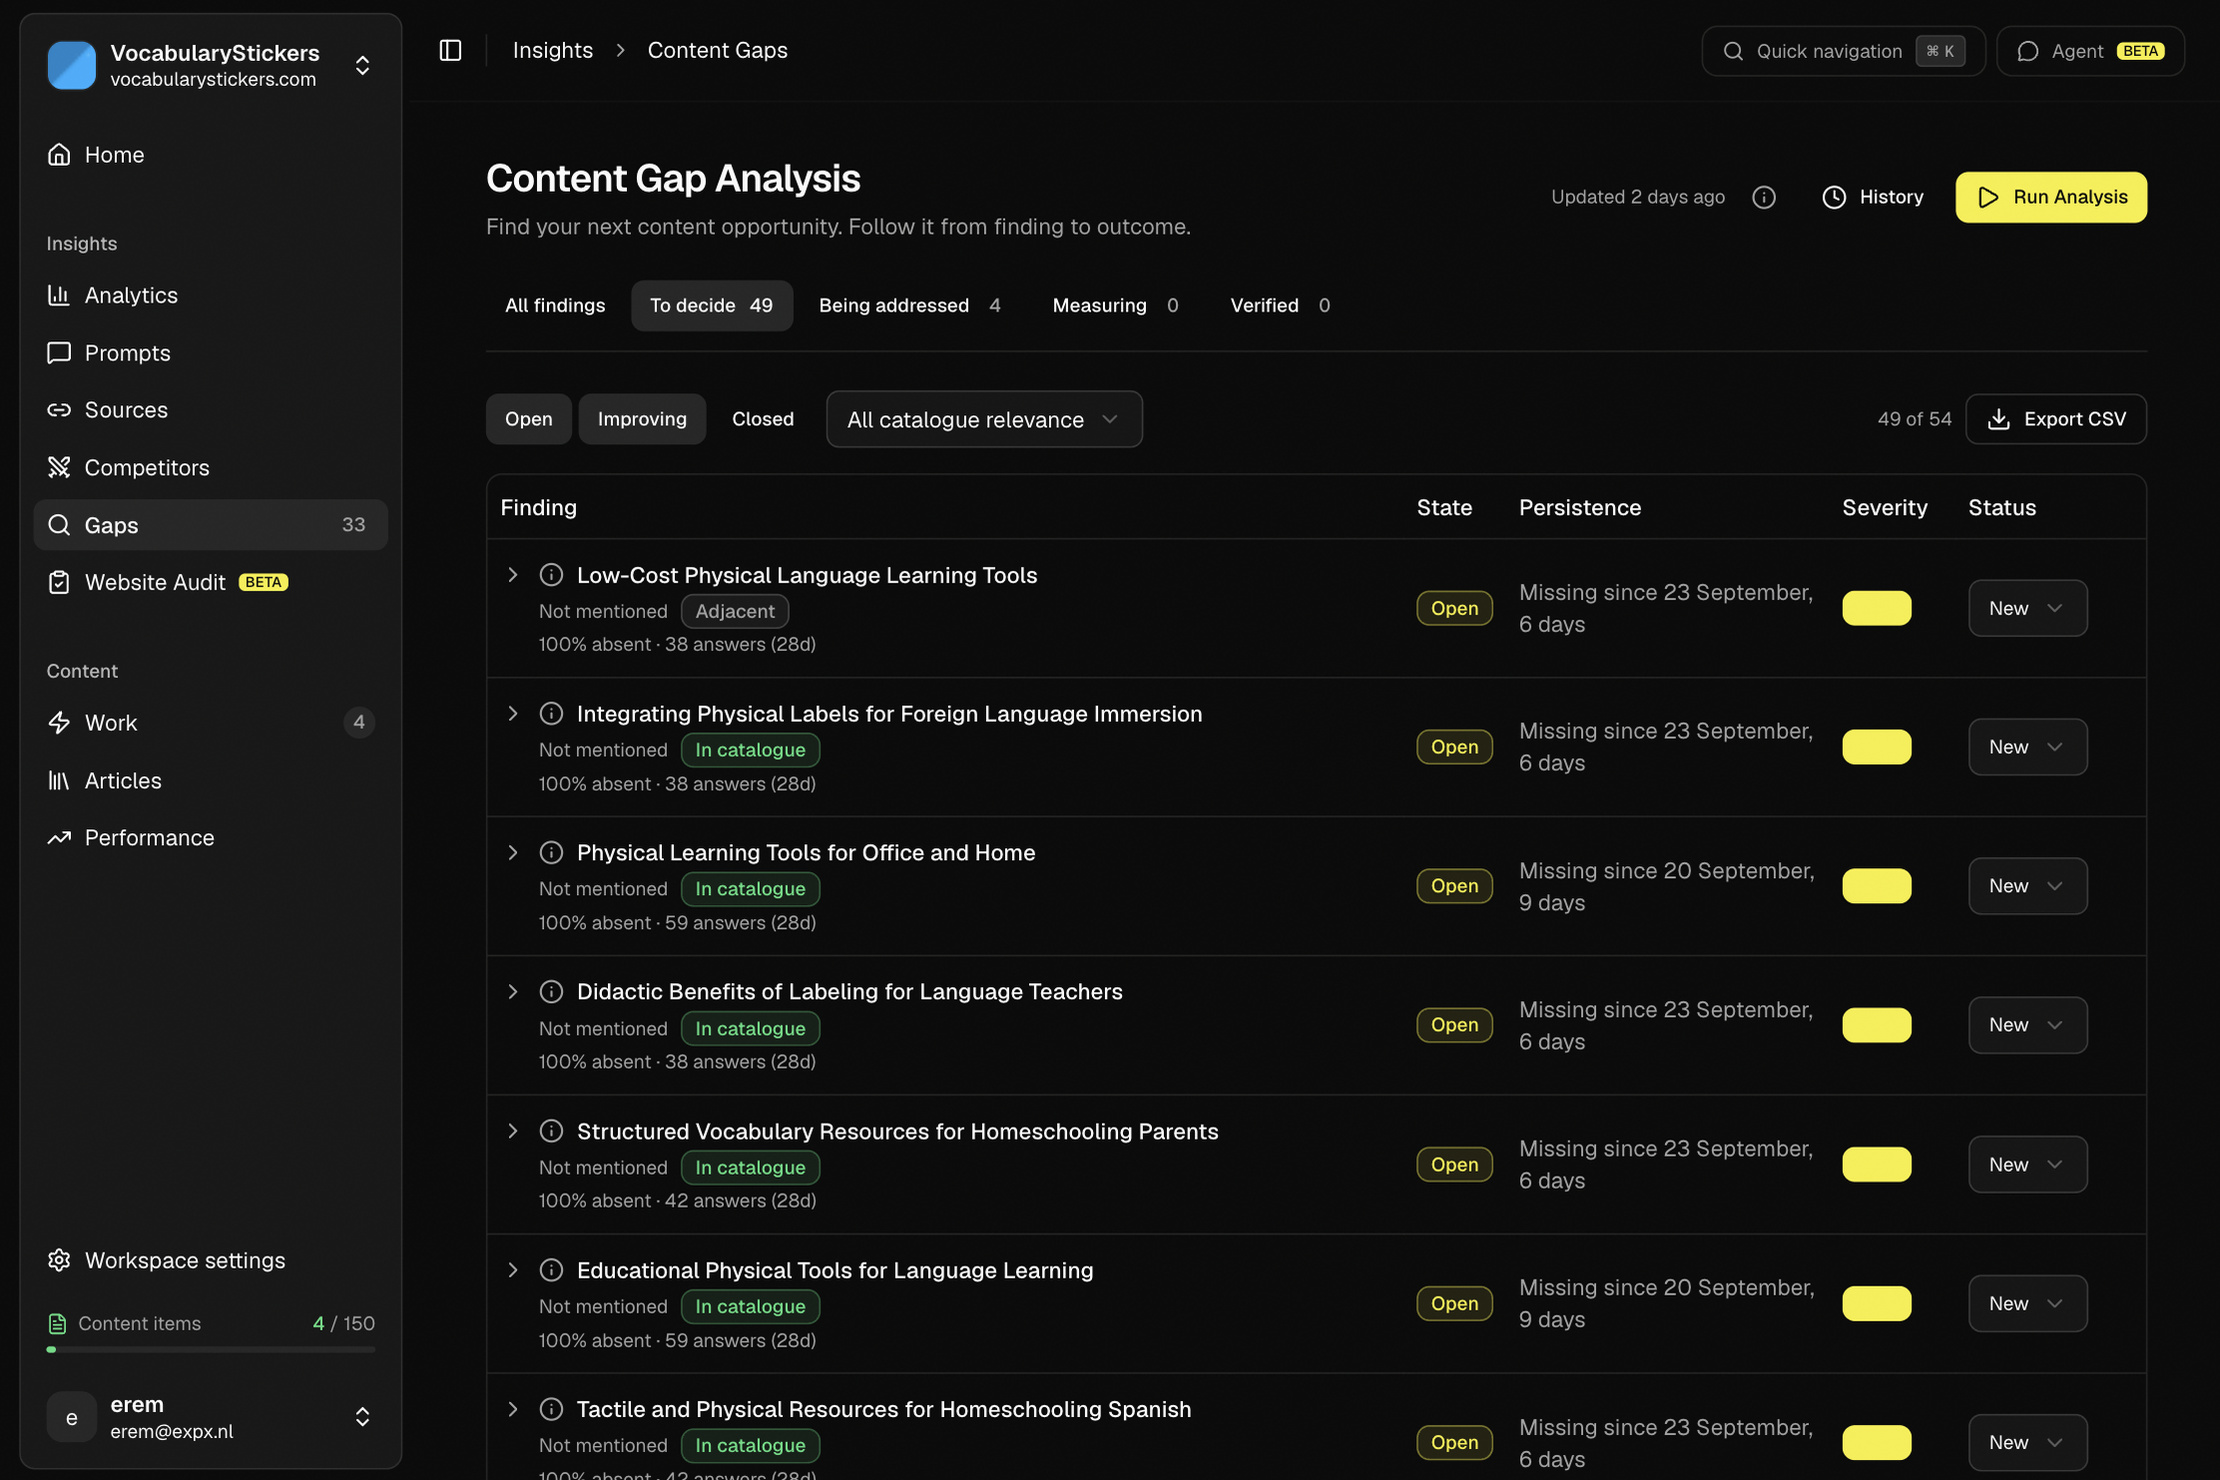
Task: Open Website Audit beta page
Action: (x=211, y=582)
